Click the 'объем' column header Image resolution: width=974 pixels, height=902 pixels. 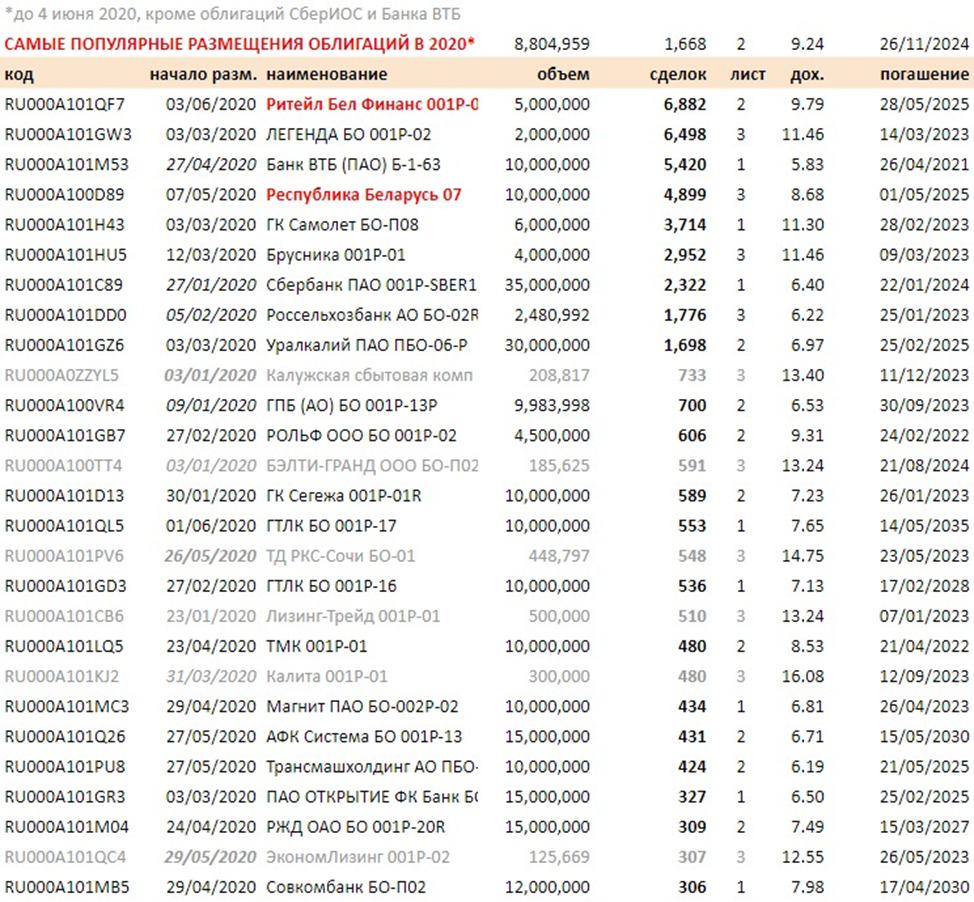coord(563,74)
